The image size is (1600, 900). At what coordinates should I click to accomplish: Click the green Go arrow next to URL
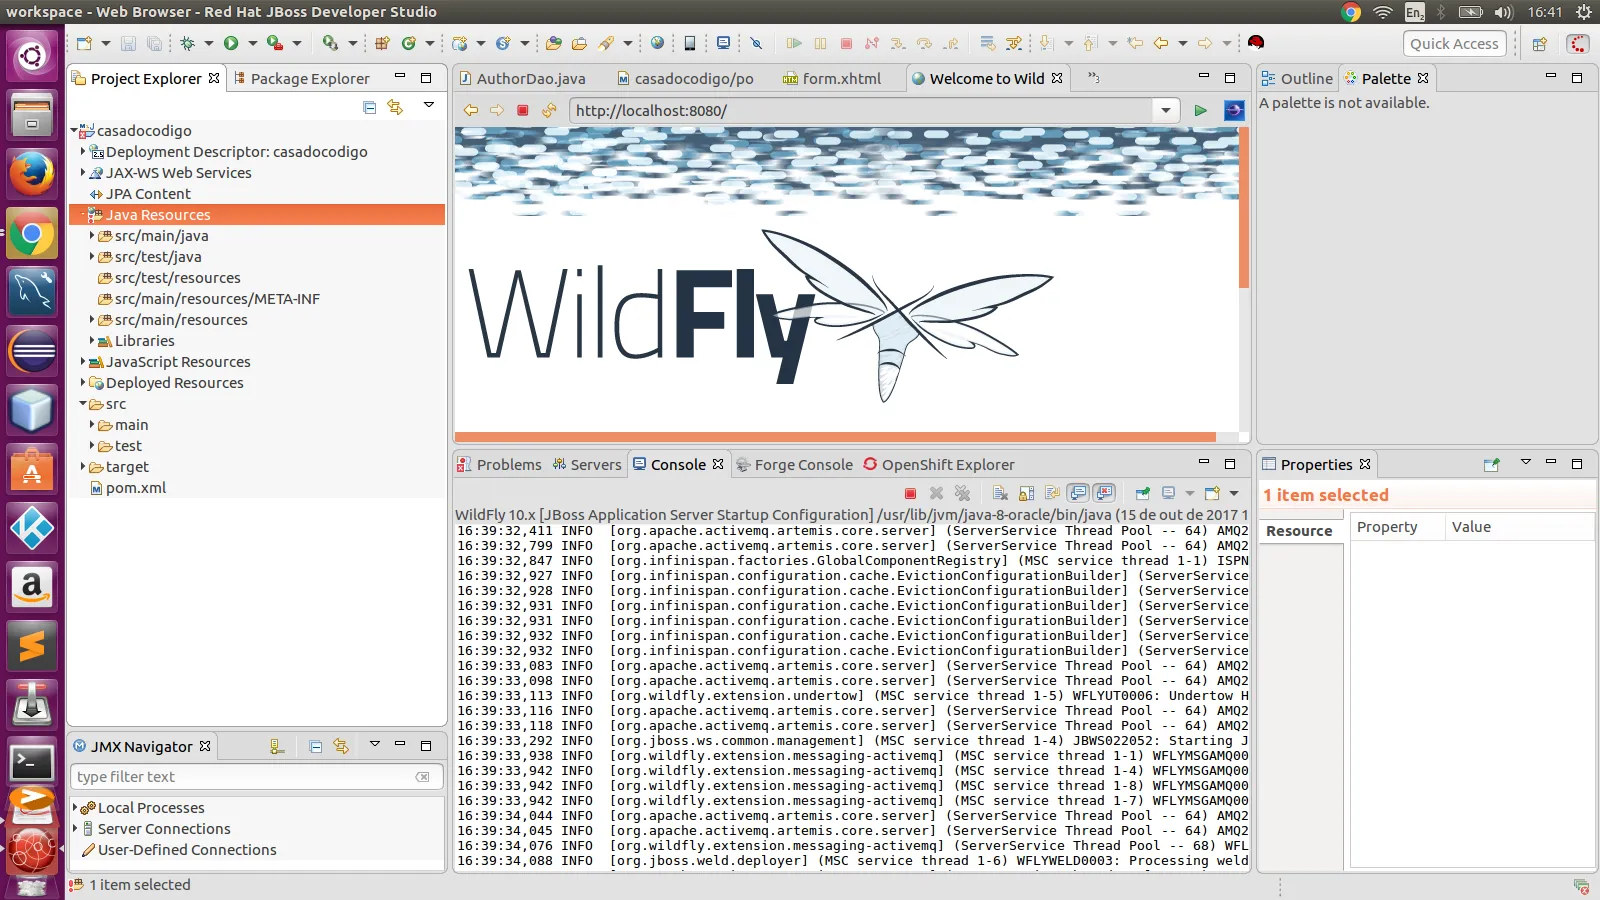point(1200,110)
